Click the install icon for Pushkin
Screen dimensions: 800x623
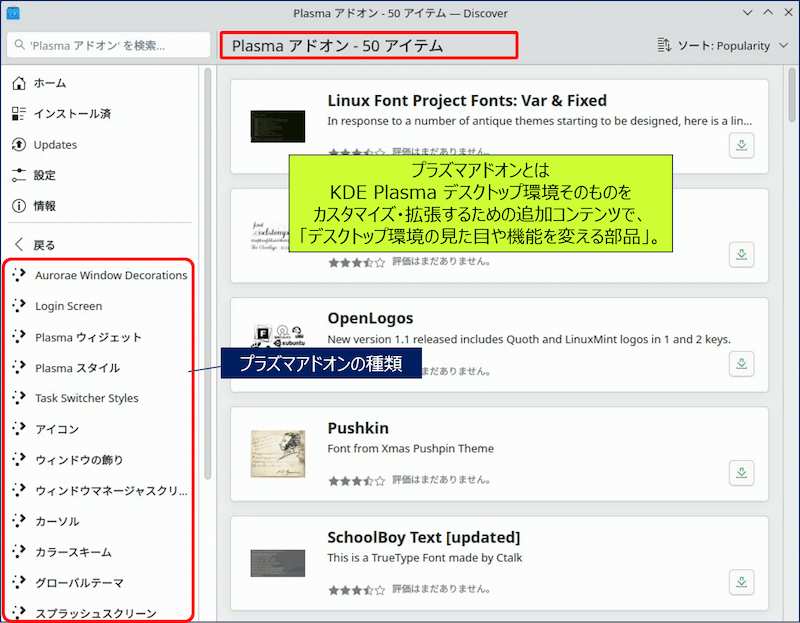tap(741, 471)
